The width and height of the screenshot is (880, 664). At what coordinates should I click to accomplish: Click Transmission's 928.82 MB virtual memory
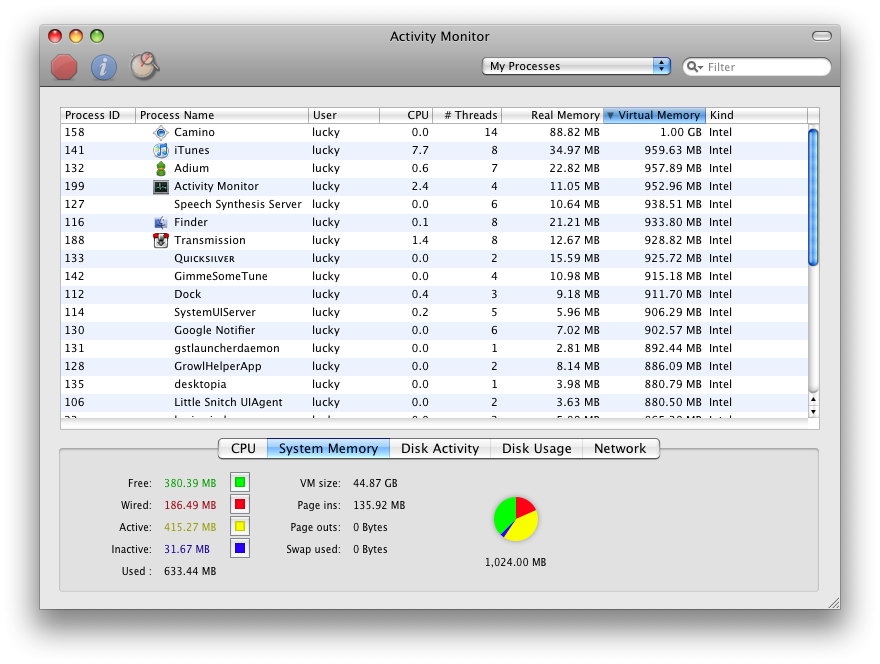673,240
